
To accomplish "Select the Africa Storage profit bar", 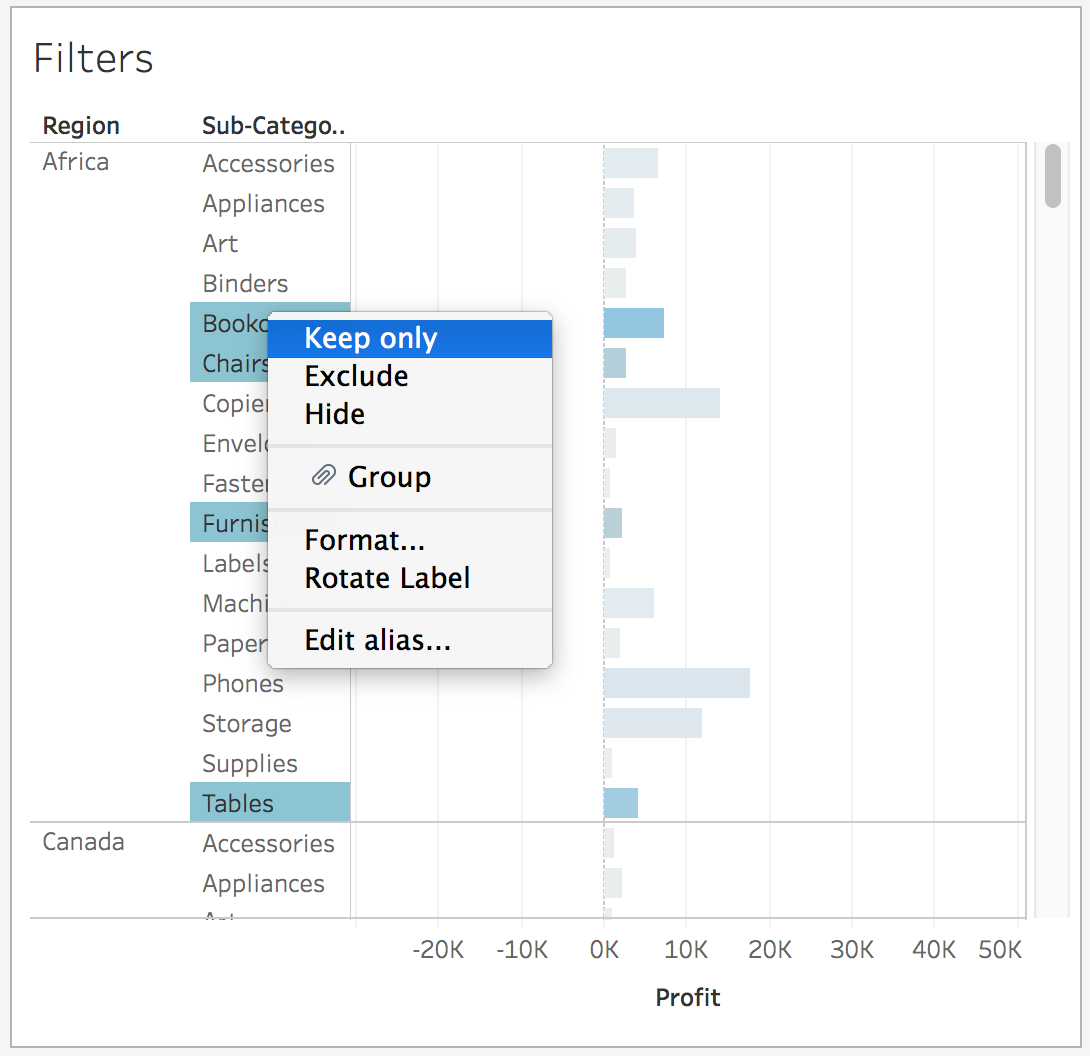I will 652,723.
